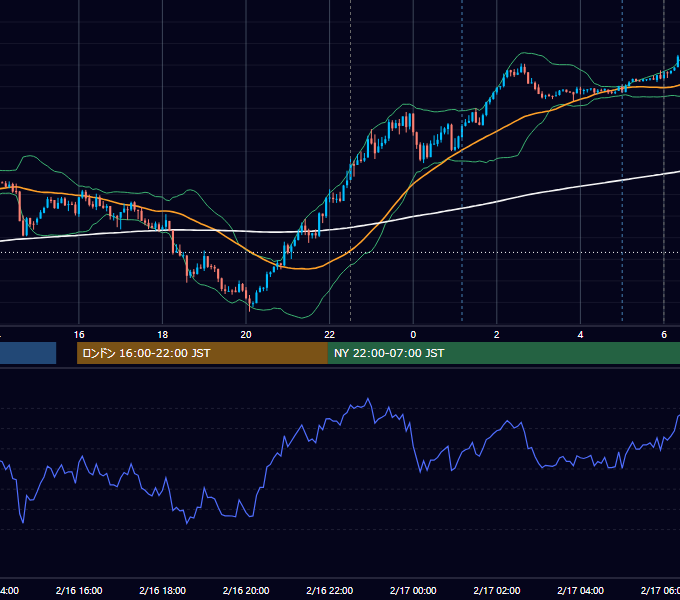This screenshot has width=680, height=600.
Task: Click the '4' hour label on upper axis
Action: tap(580, 335)
